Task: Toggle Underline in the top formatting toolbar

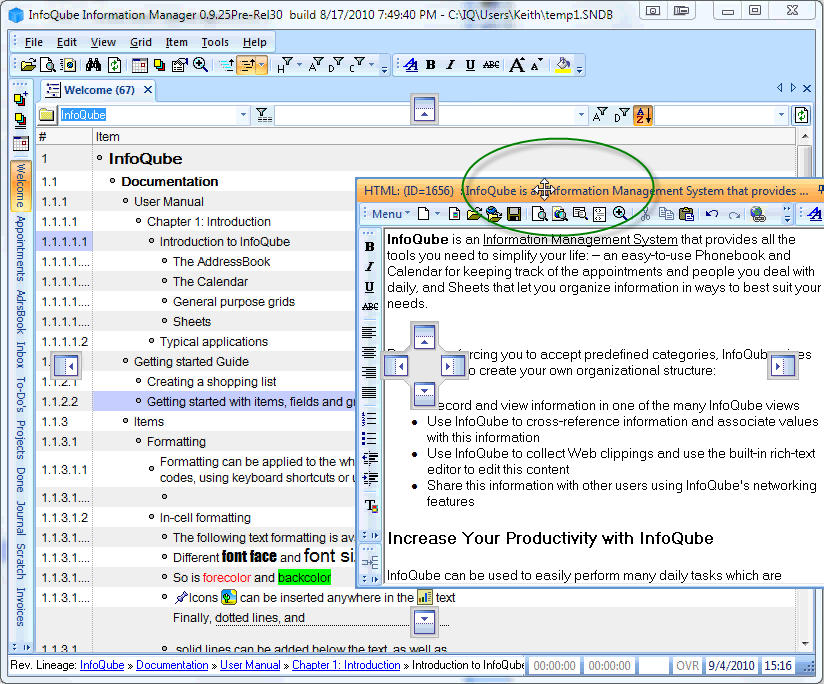Action: [470, 65]
